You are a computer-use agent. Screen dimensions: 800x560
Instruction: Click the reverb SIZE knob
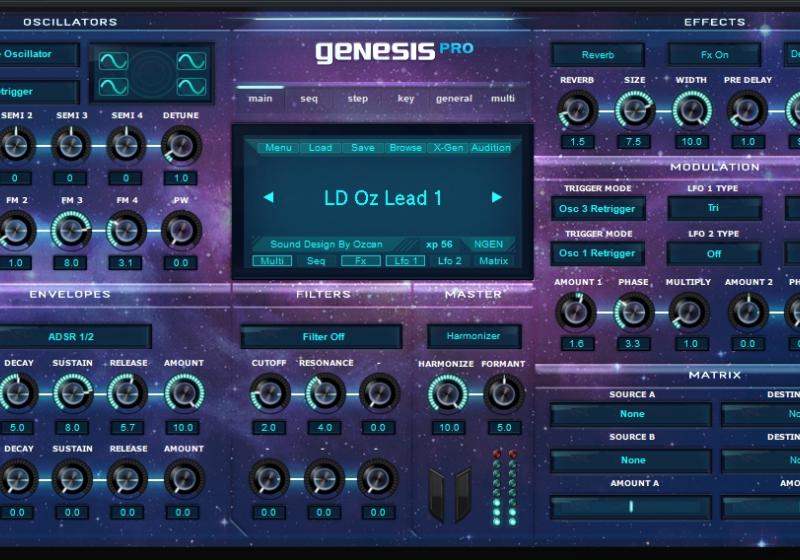pos(634,110)
